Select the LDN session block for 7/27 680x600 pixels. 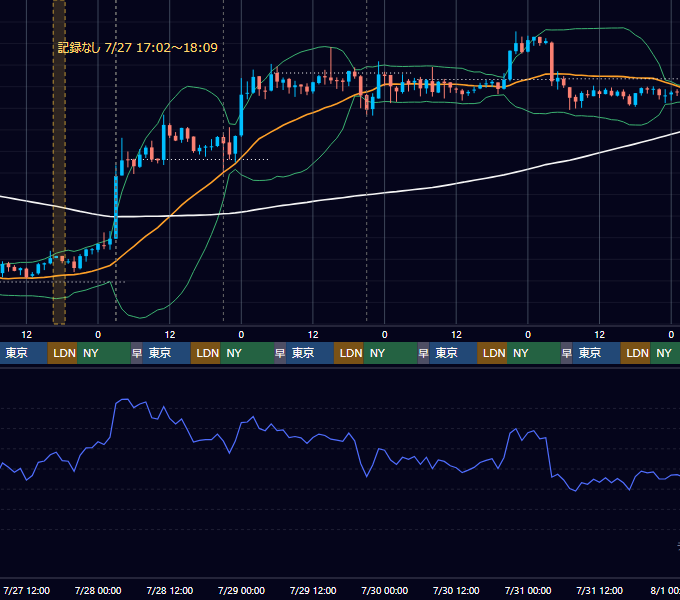pos(62,353)
